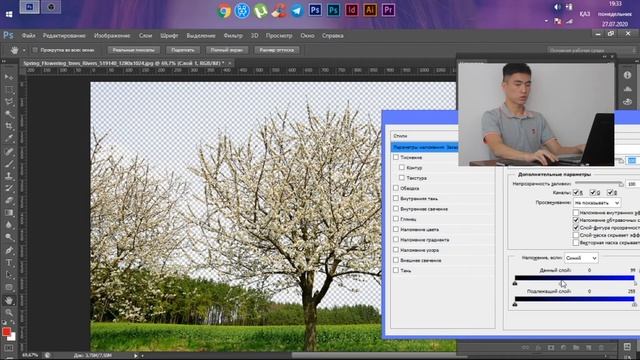Open Adobe Illustrator from the taskbar
Screen dimensions: 640x360
click(370, 10)
